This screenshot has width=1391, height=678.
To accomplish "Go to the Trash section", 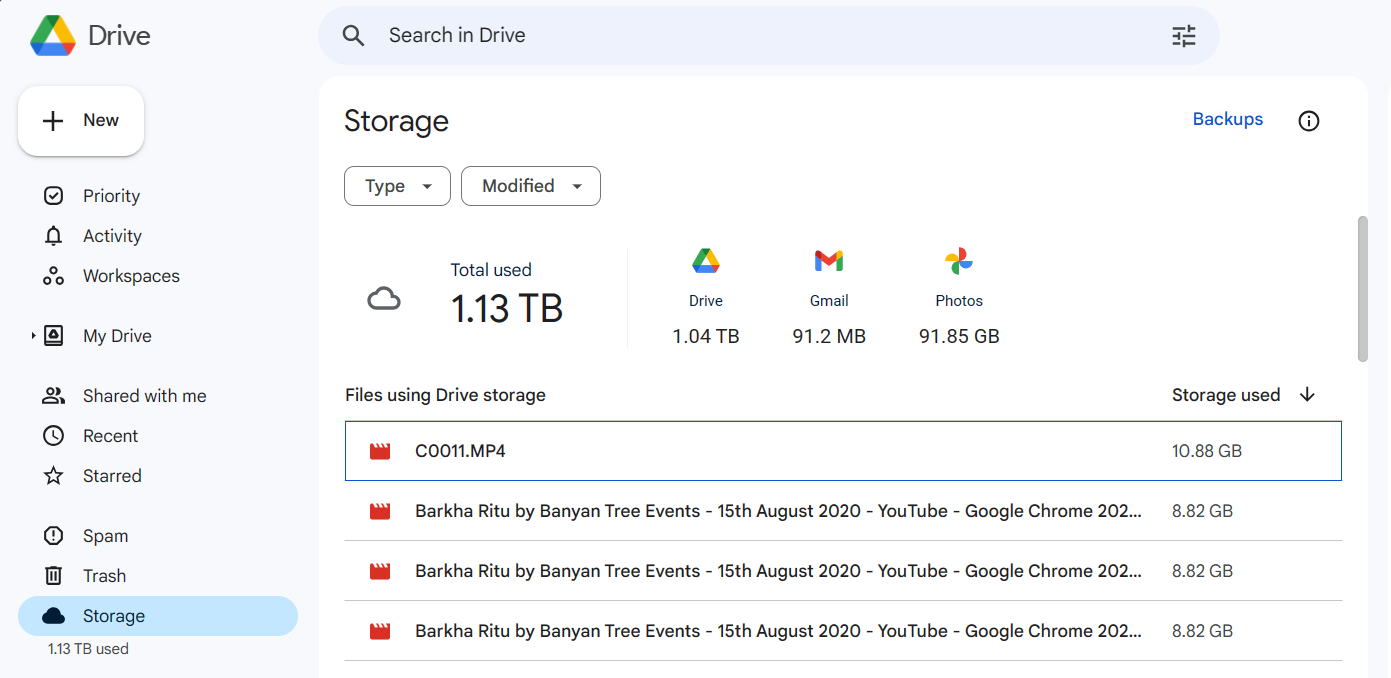I will point(104,576).
